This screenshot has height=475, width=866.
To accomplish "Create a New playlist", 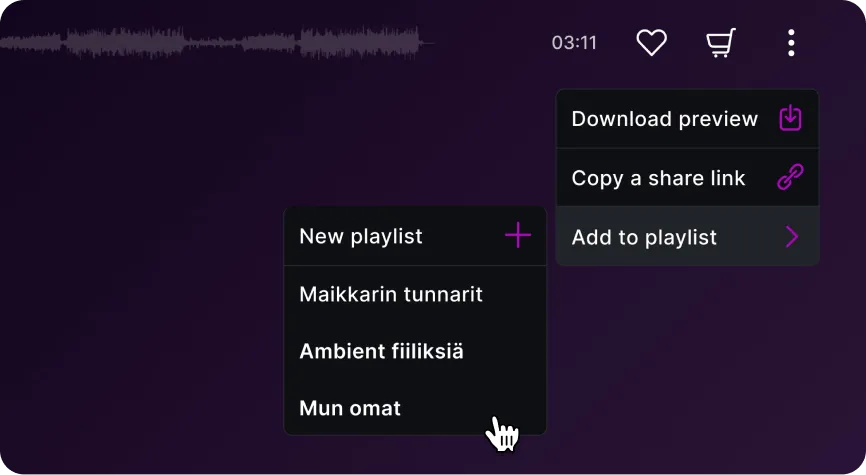I will pos(415,236).
